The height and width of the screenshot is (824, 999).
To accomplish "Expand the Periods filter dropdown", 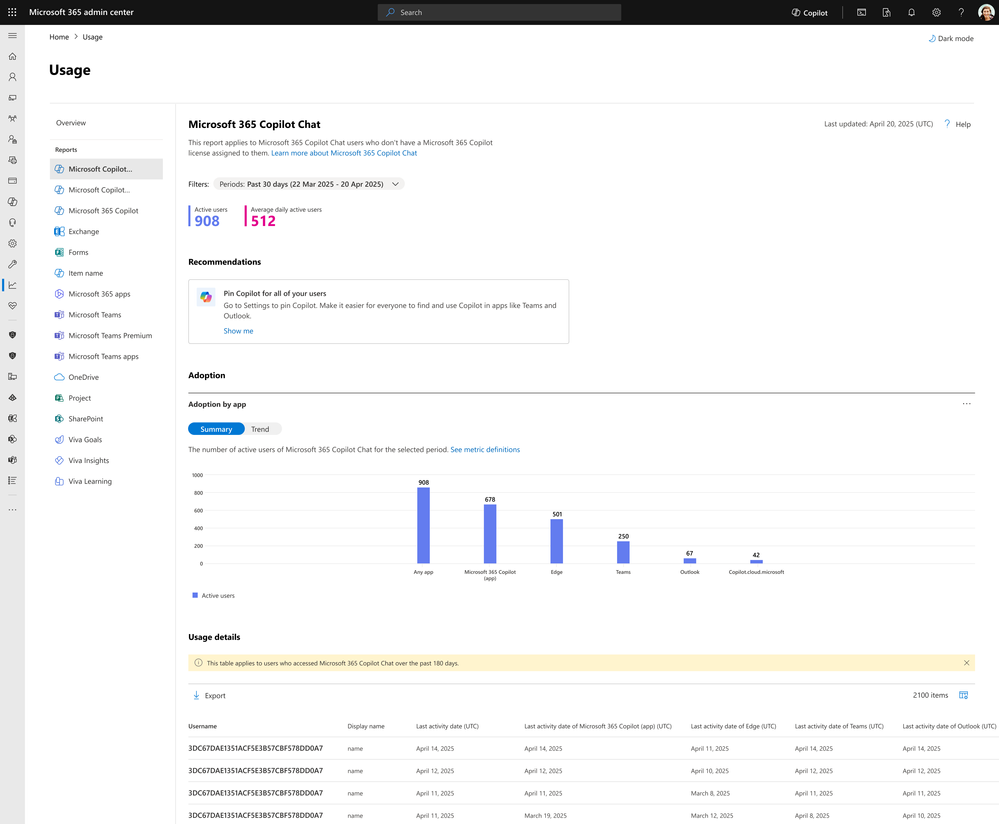I will (x=309, y=184).
